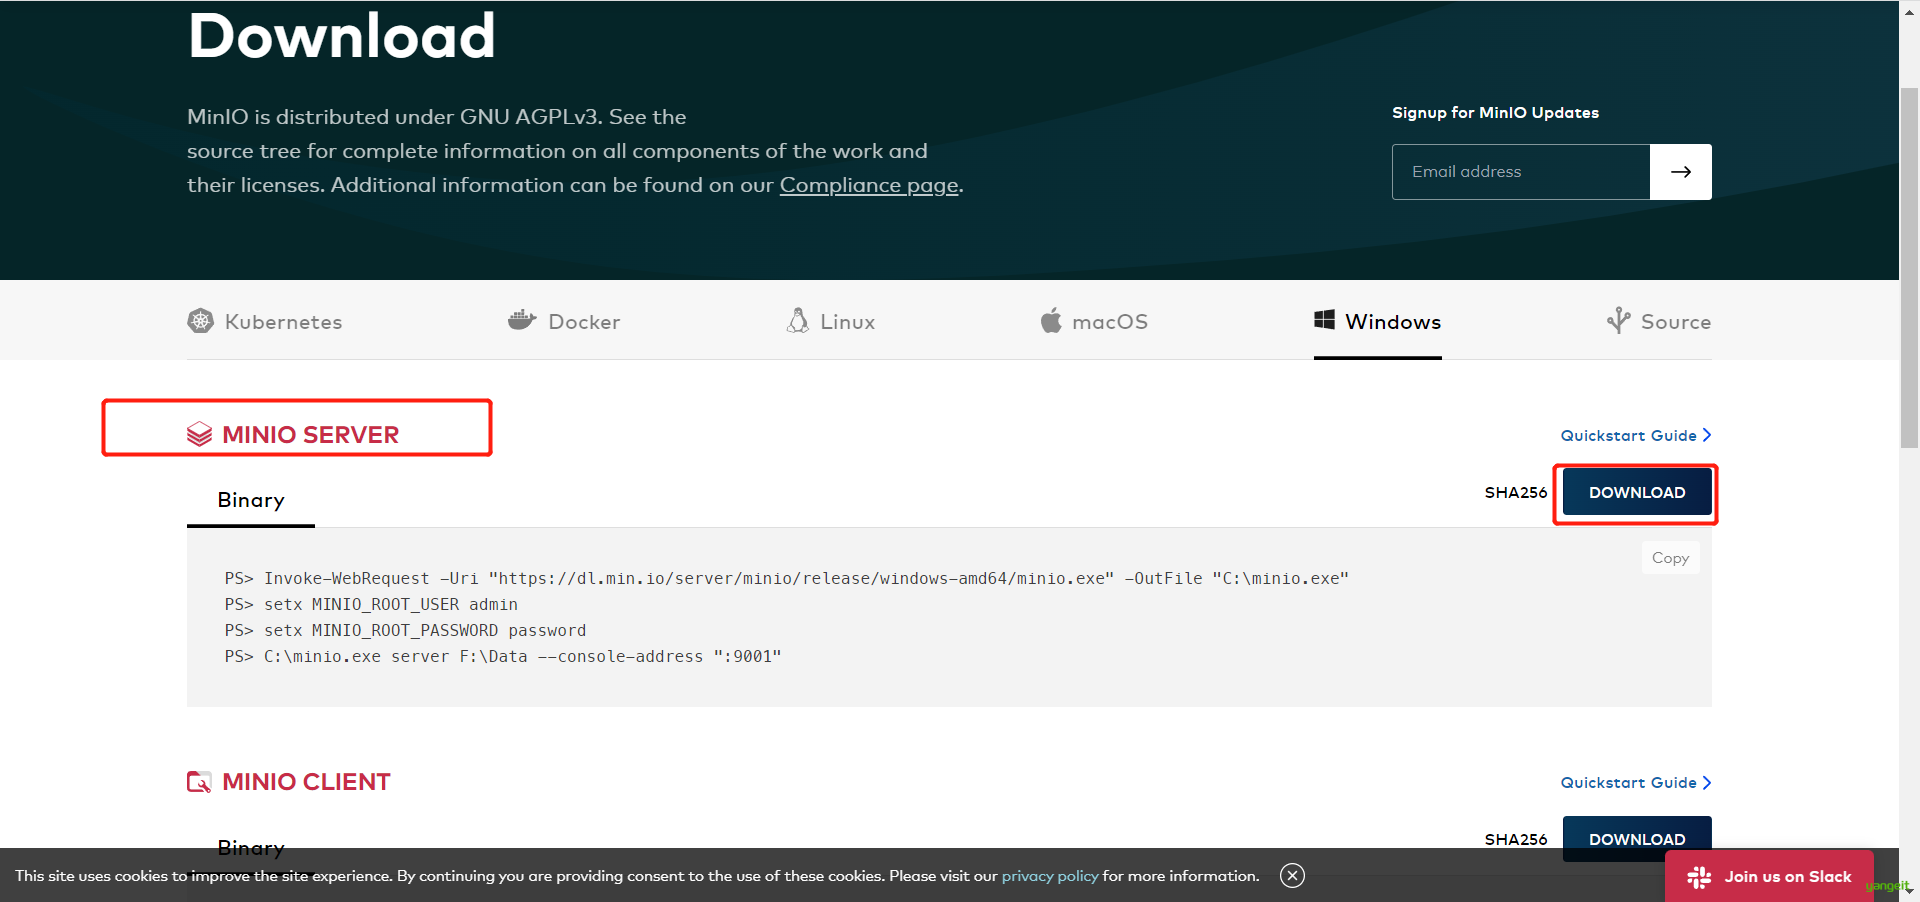Select the Linux tab
Image resolution: width=1920 pixels, height=902 pixels.
(x=831, y=321)
